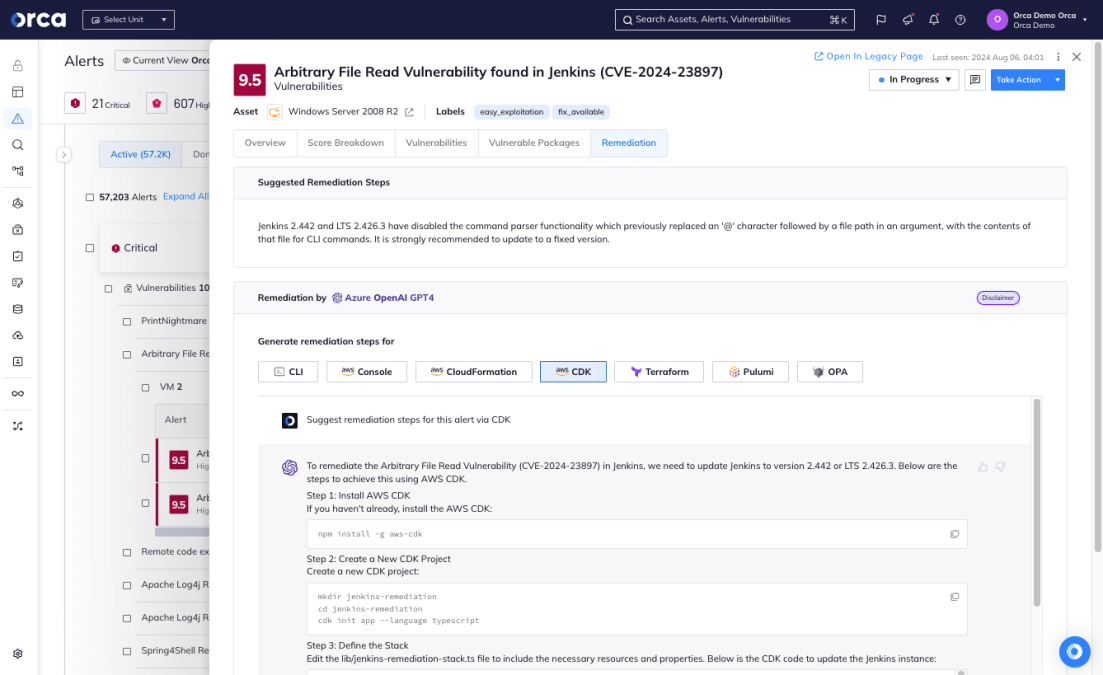Generate remediation steps for OPA
1103x675 pixels.
click(829, 372)
